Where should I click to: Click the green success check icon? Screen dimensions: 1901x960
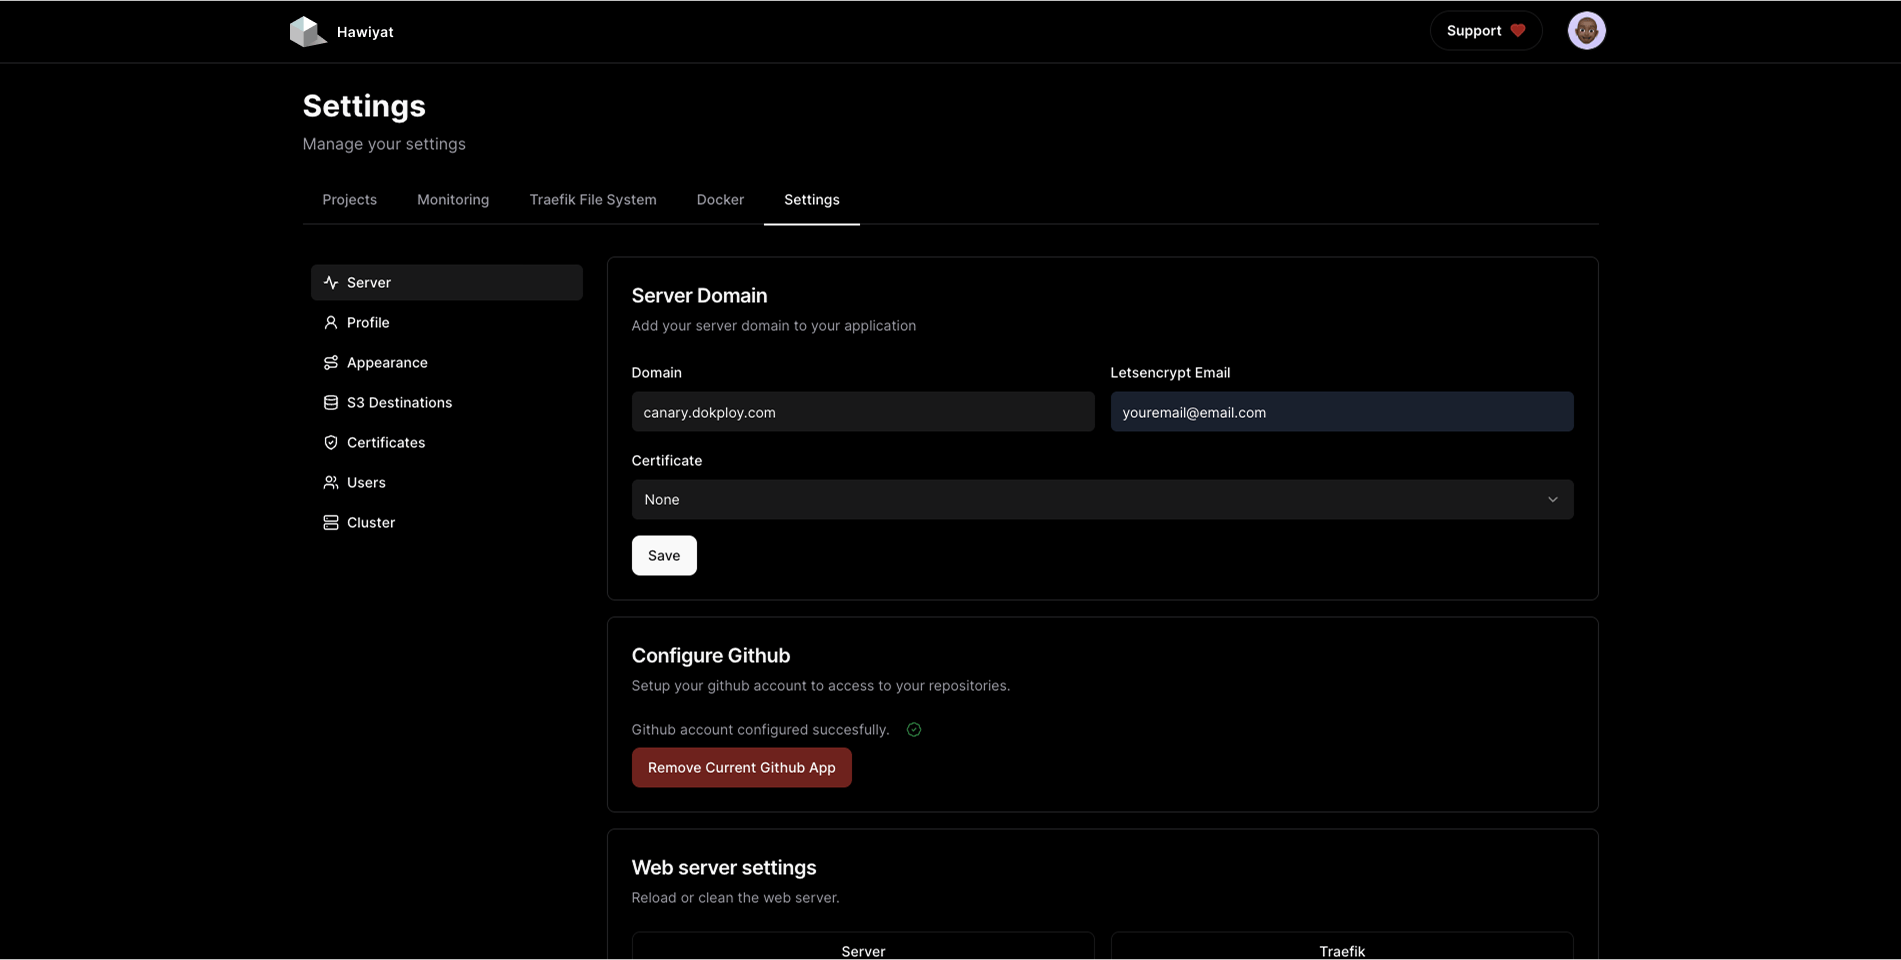[914, 730]
